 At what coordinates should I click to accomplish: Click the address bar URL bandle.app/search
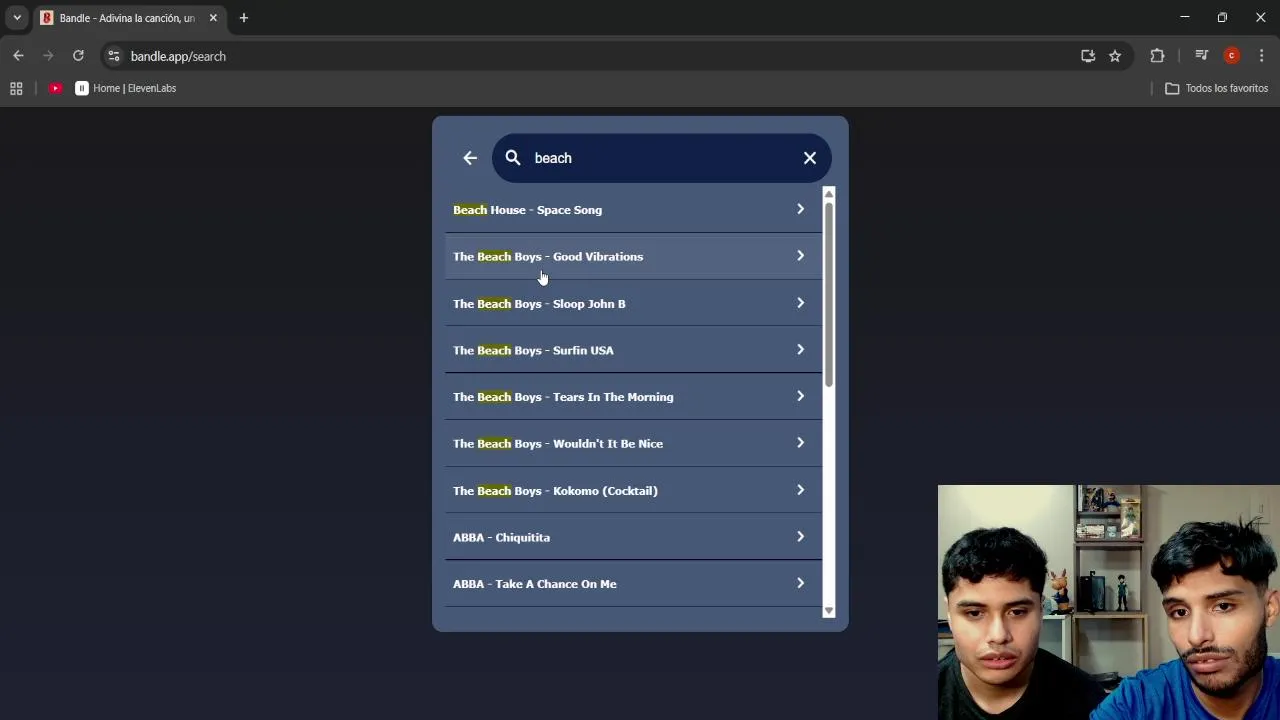[178, 57]
